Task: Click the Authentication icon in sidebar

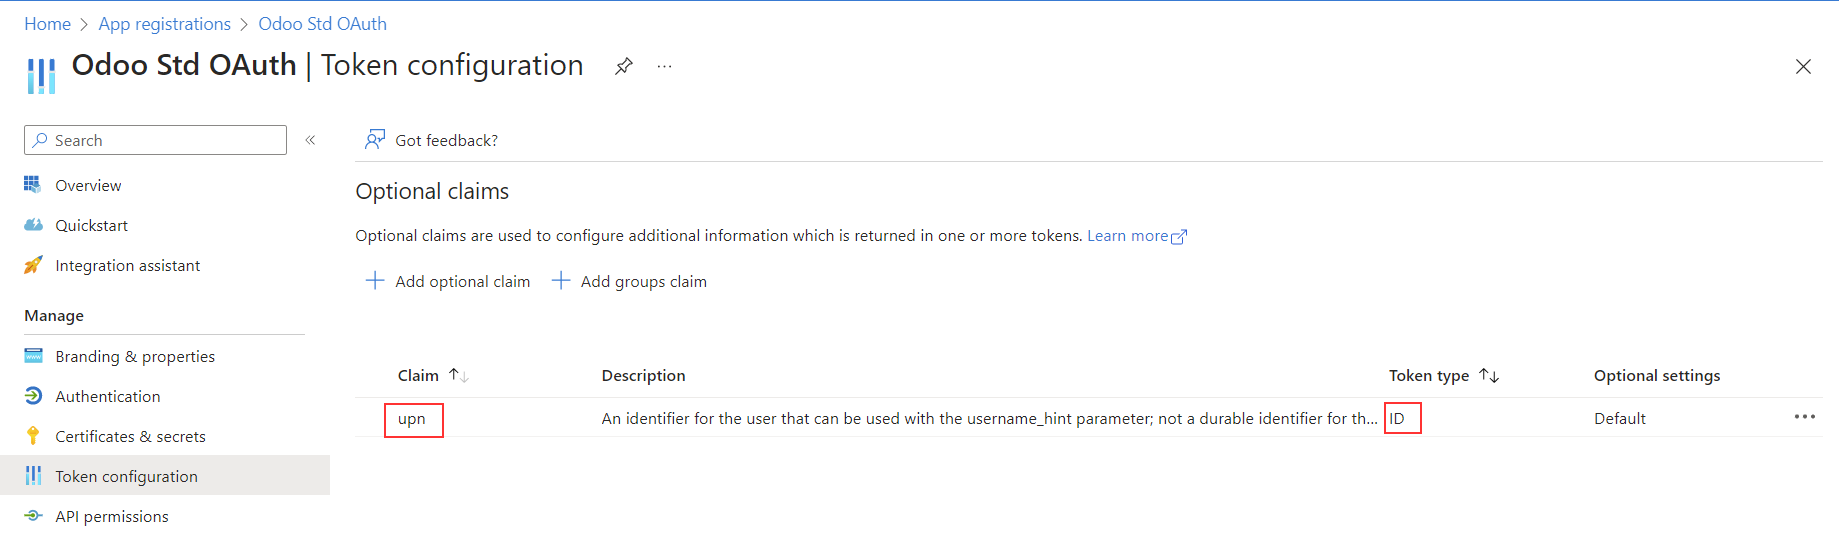Action: point(33,396)
